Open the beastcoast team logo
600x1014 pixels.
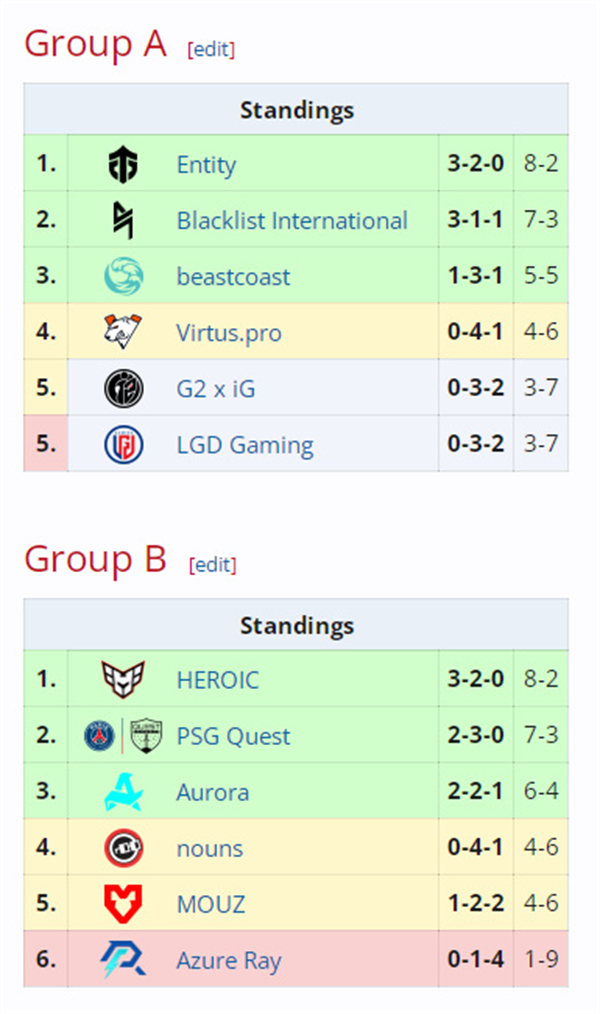[123, 276]
